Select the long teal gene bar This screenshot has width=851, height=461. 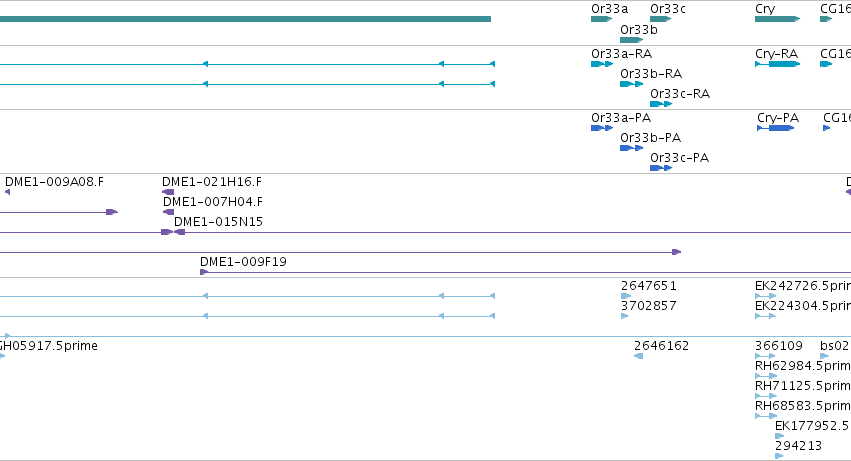click(x=245, y=19)
